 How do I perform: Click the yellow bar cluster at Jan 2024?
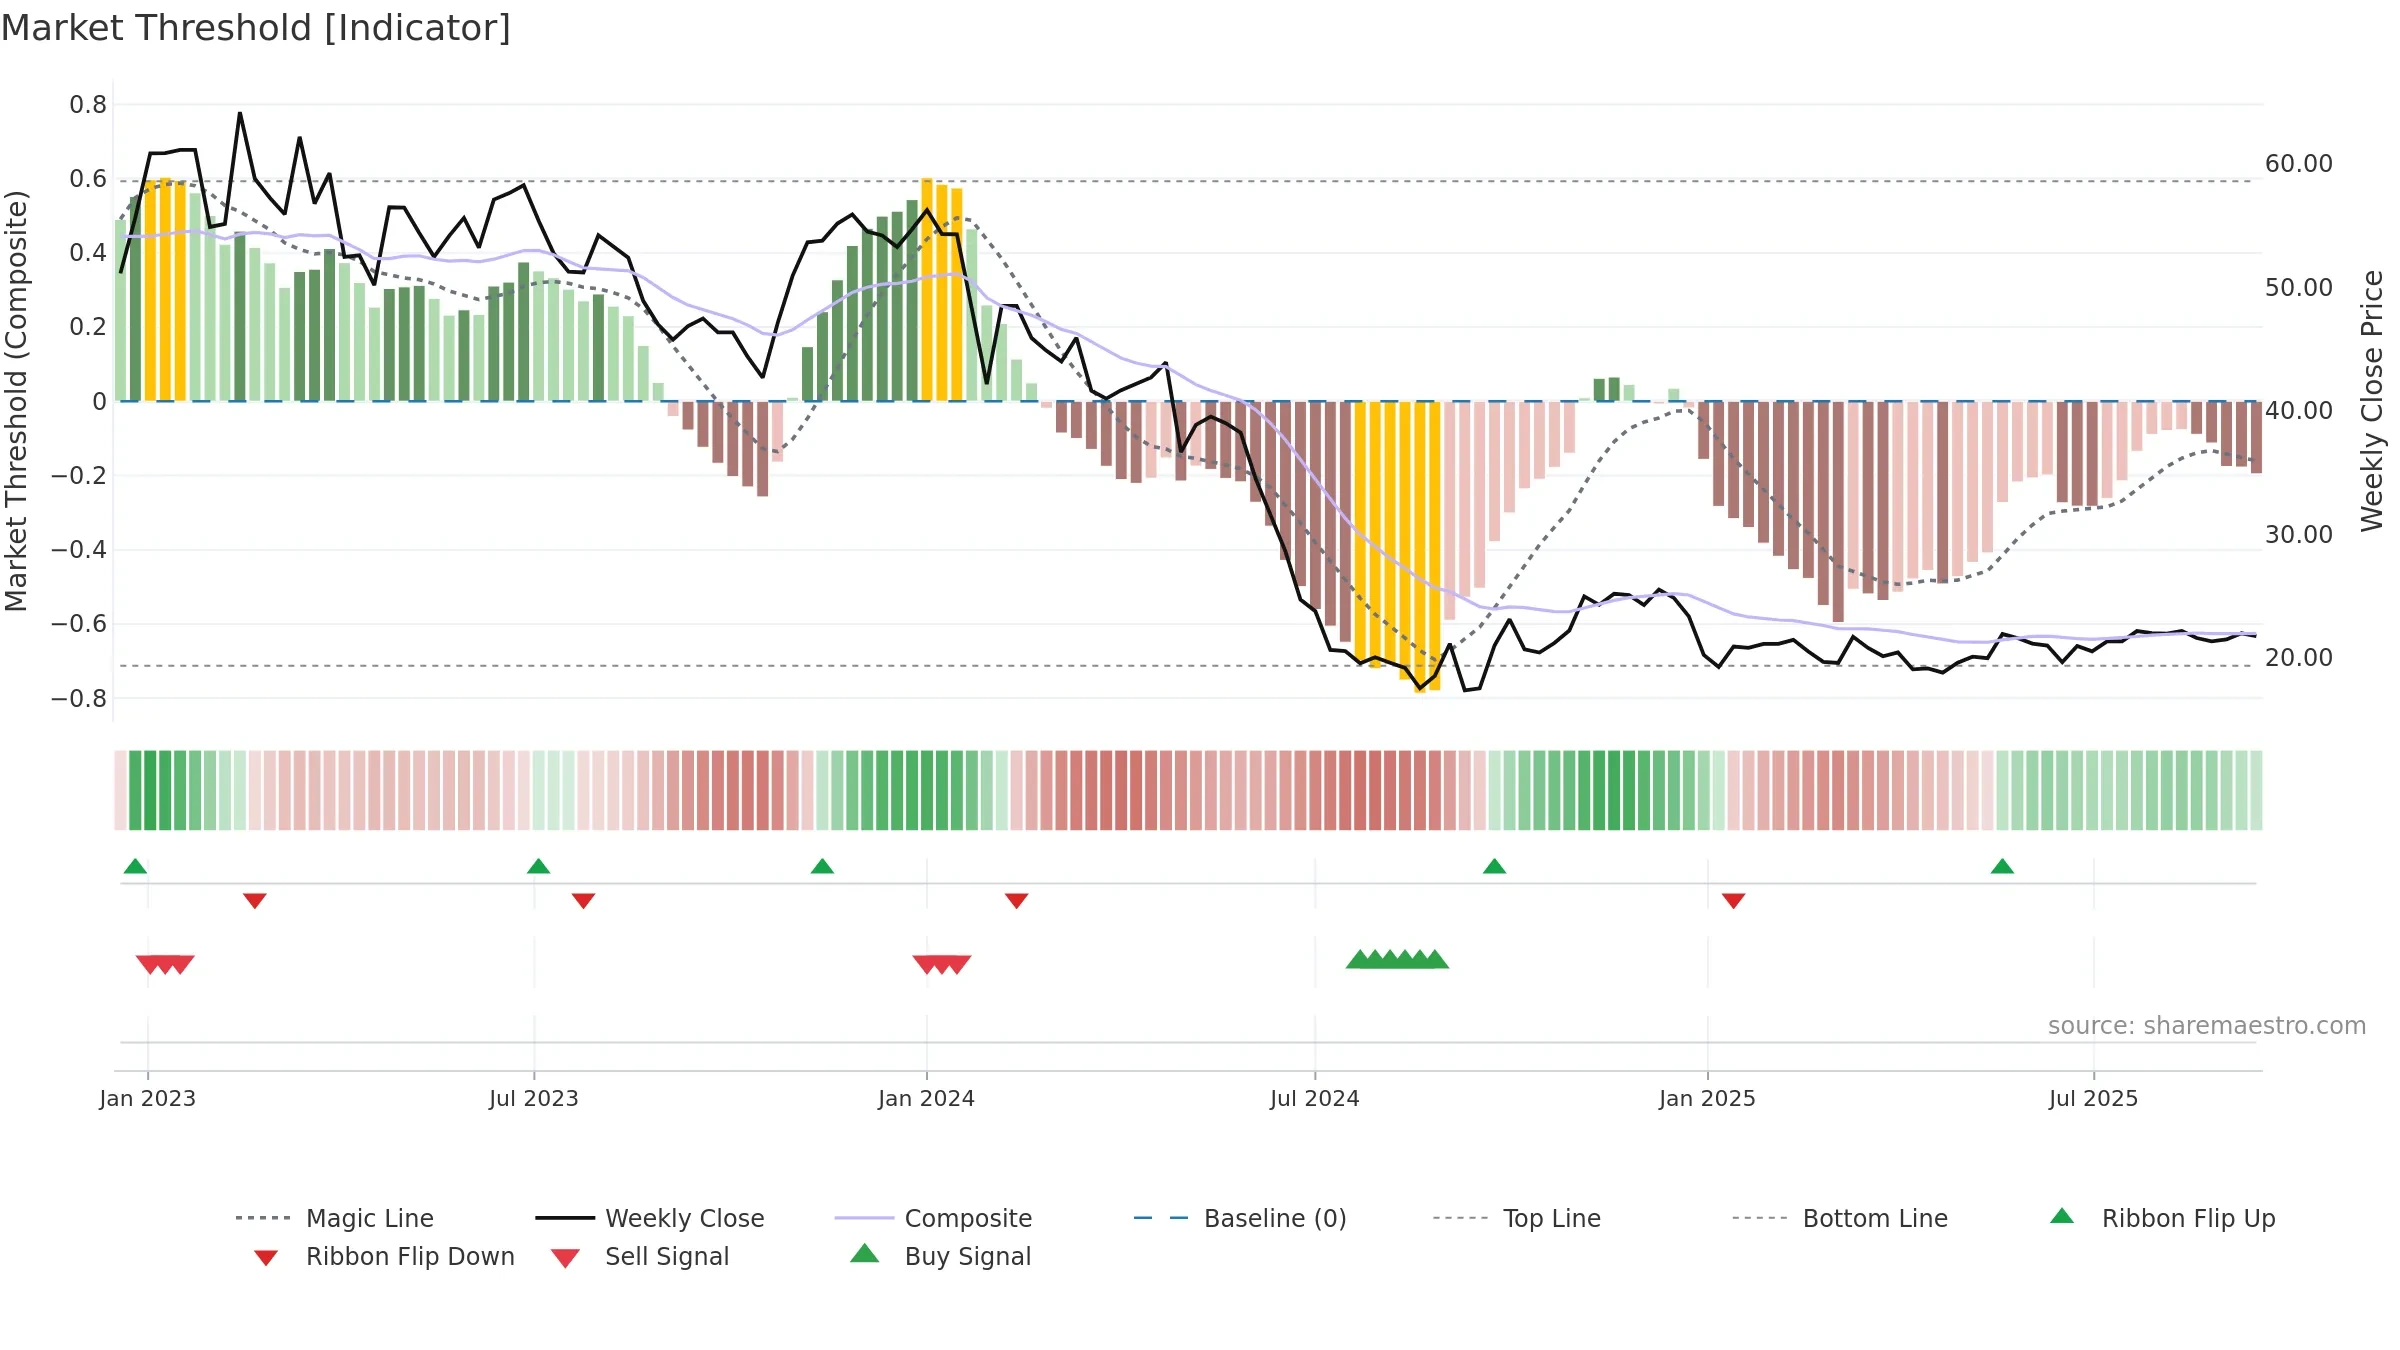click(x=942, y=290)
